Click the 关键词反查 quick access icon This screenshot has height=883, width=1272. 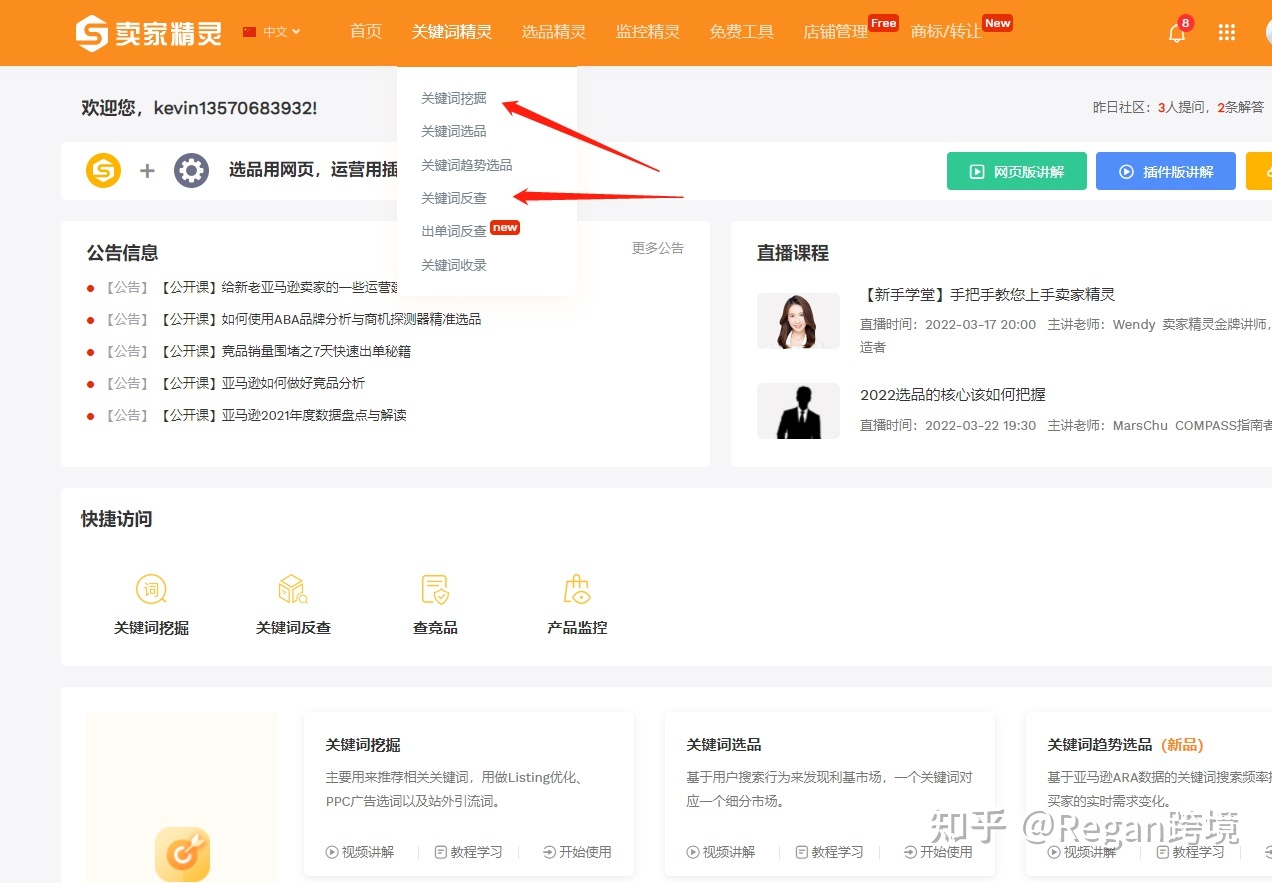pyautogui.click(x=293, y=590)
